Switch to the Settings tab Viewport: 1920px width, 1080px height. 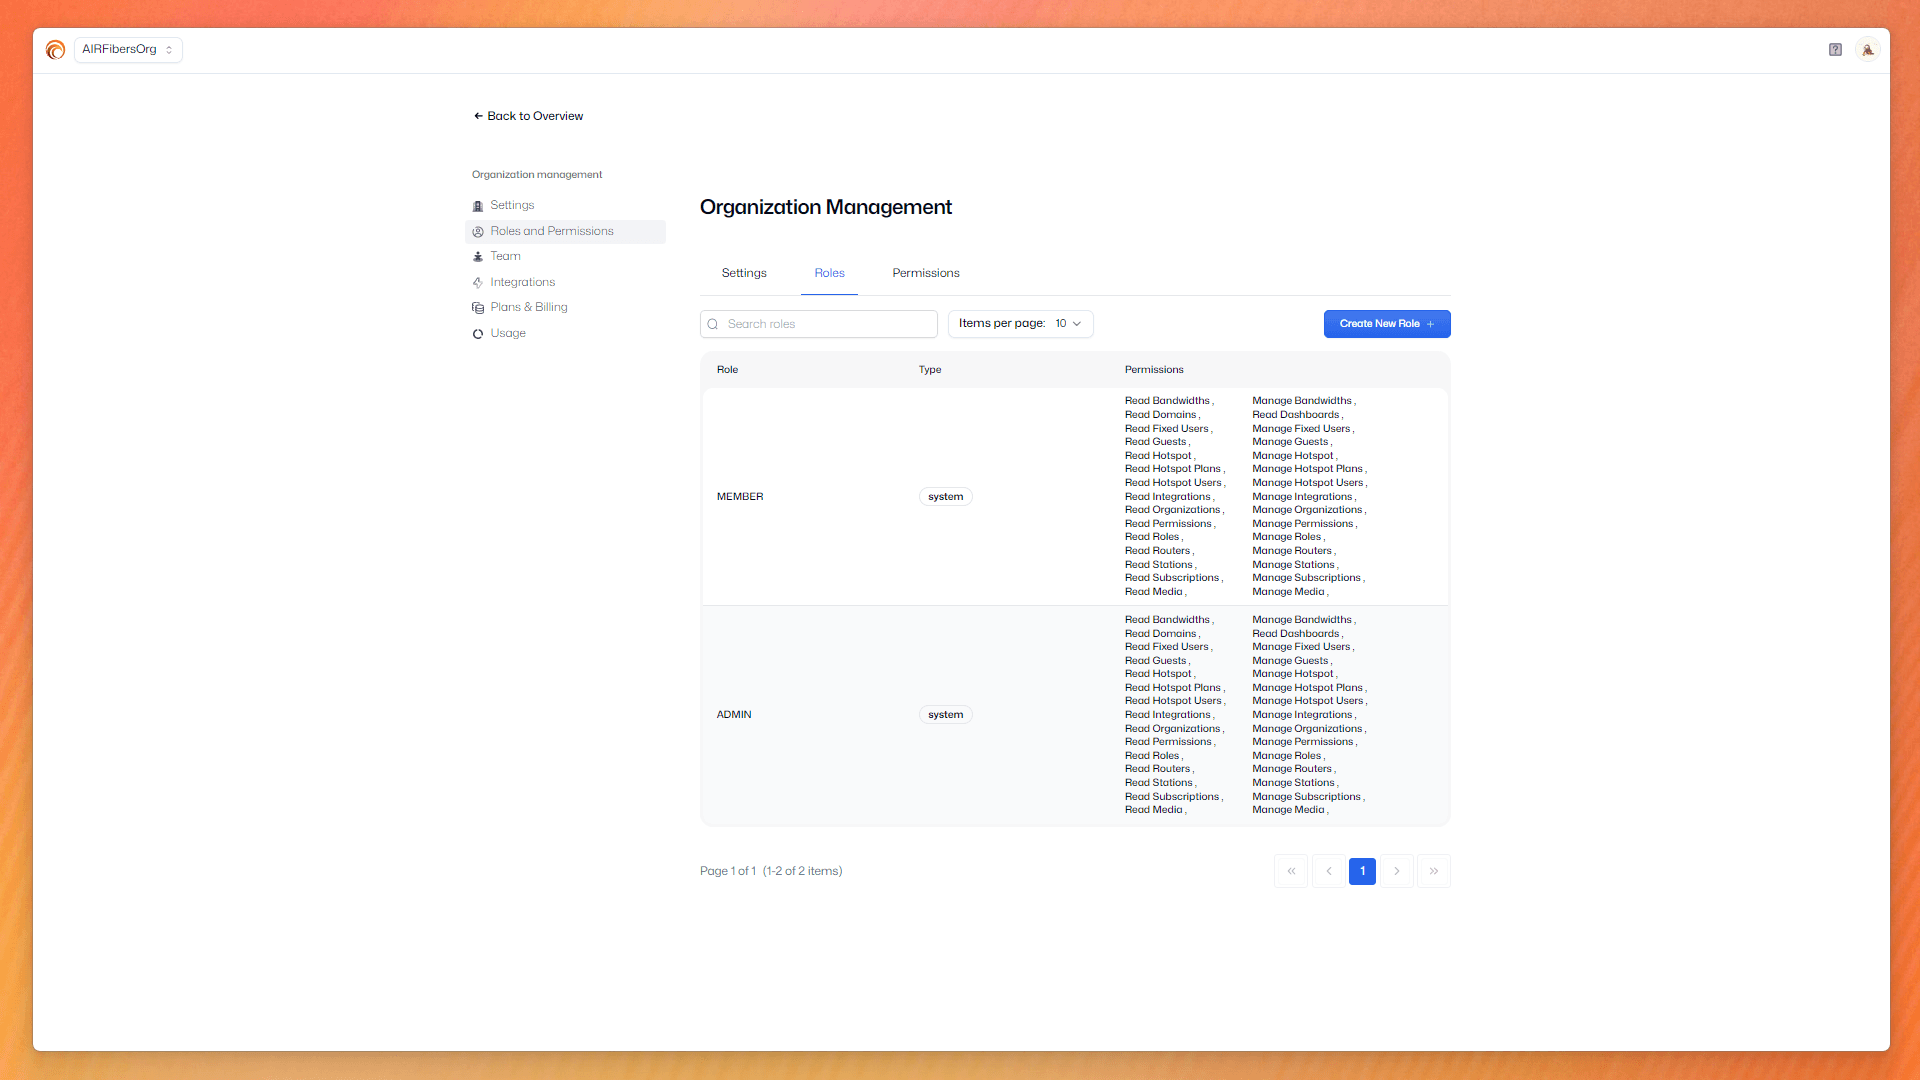(x=743, y=273)
